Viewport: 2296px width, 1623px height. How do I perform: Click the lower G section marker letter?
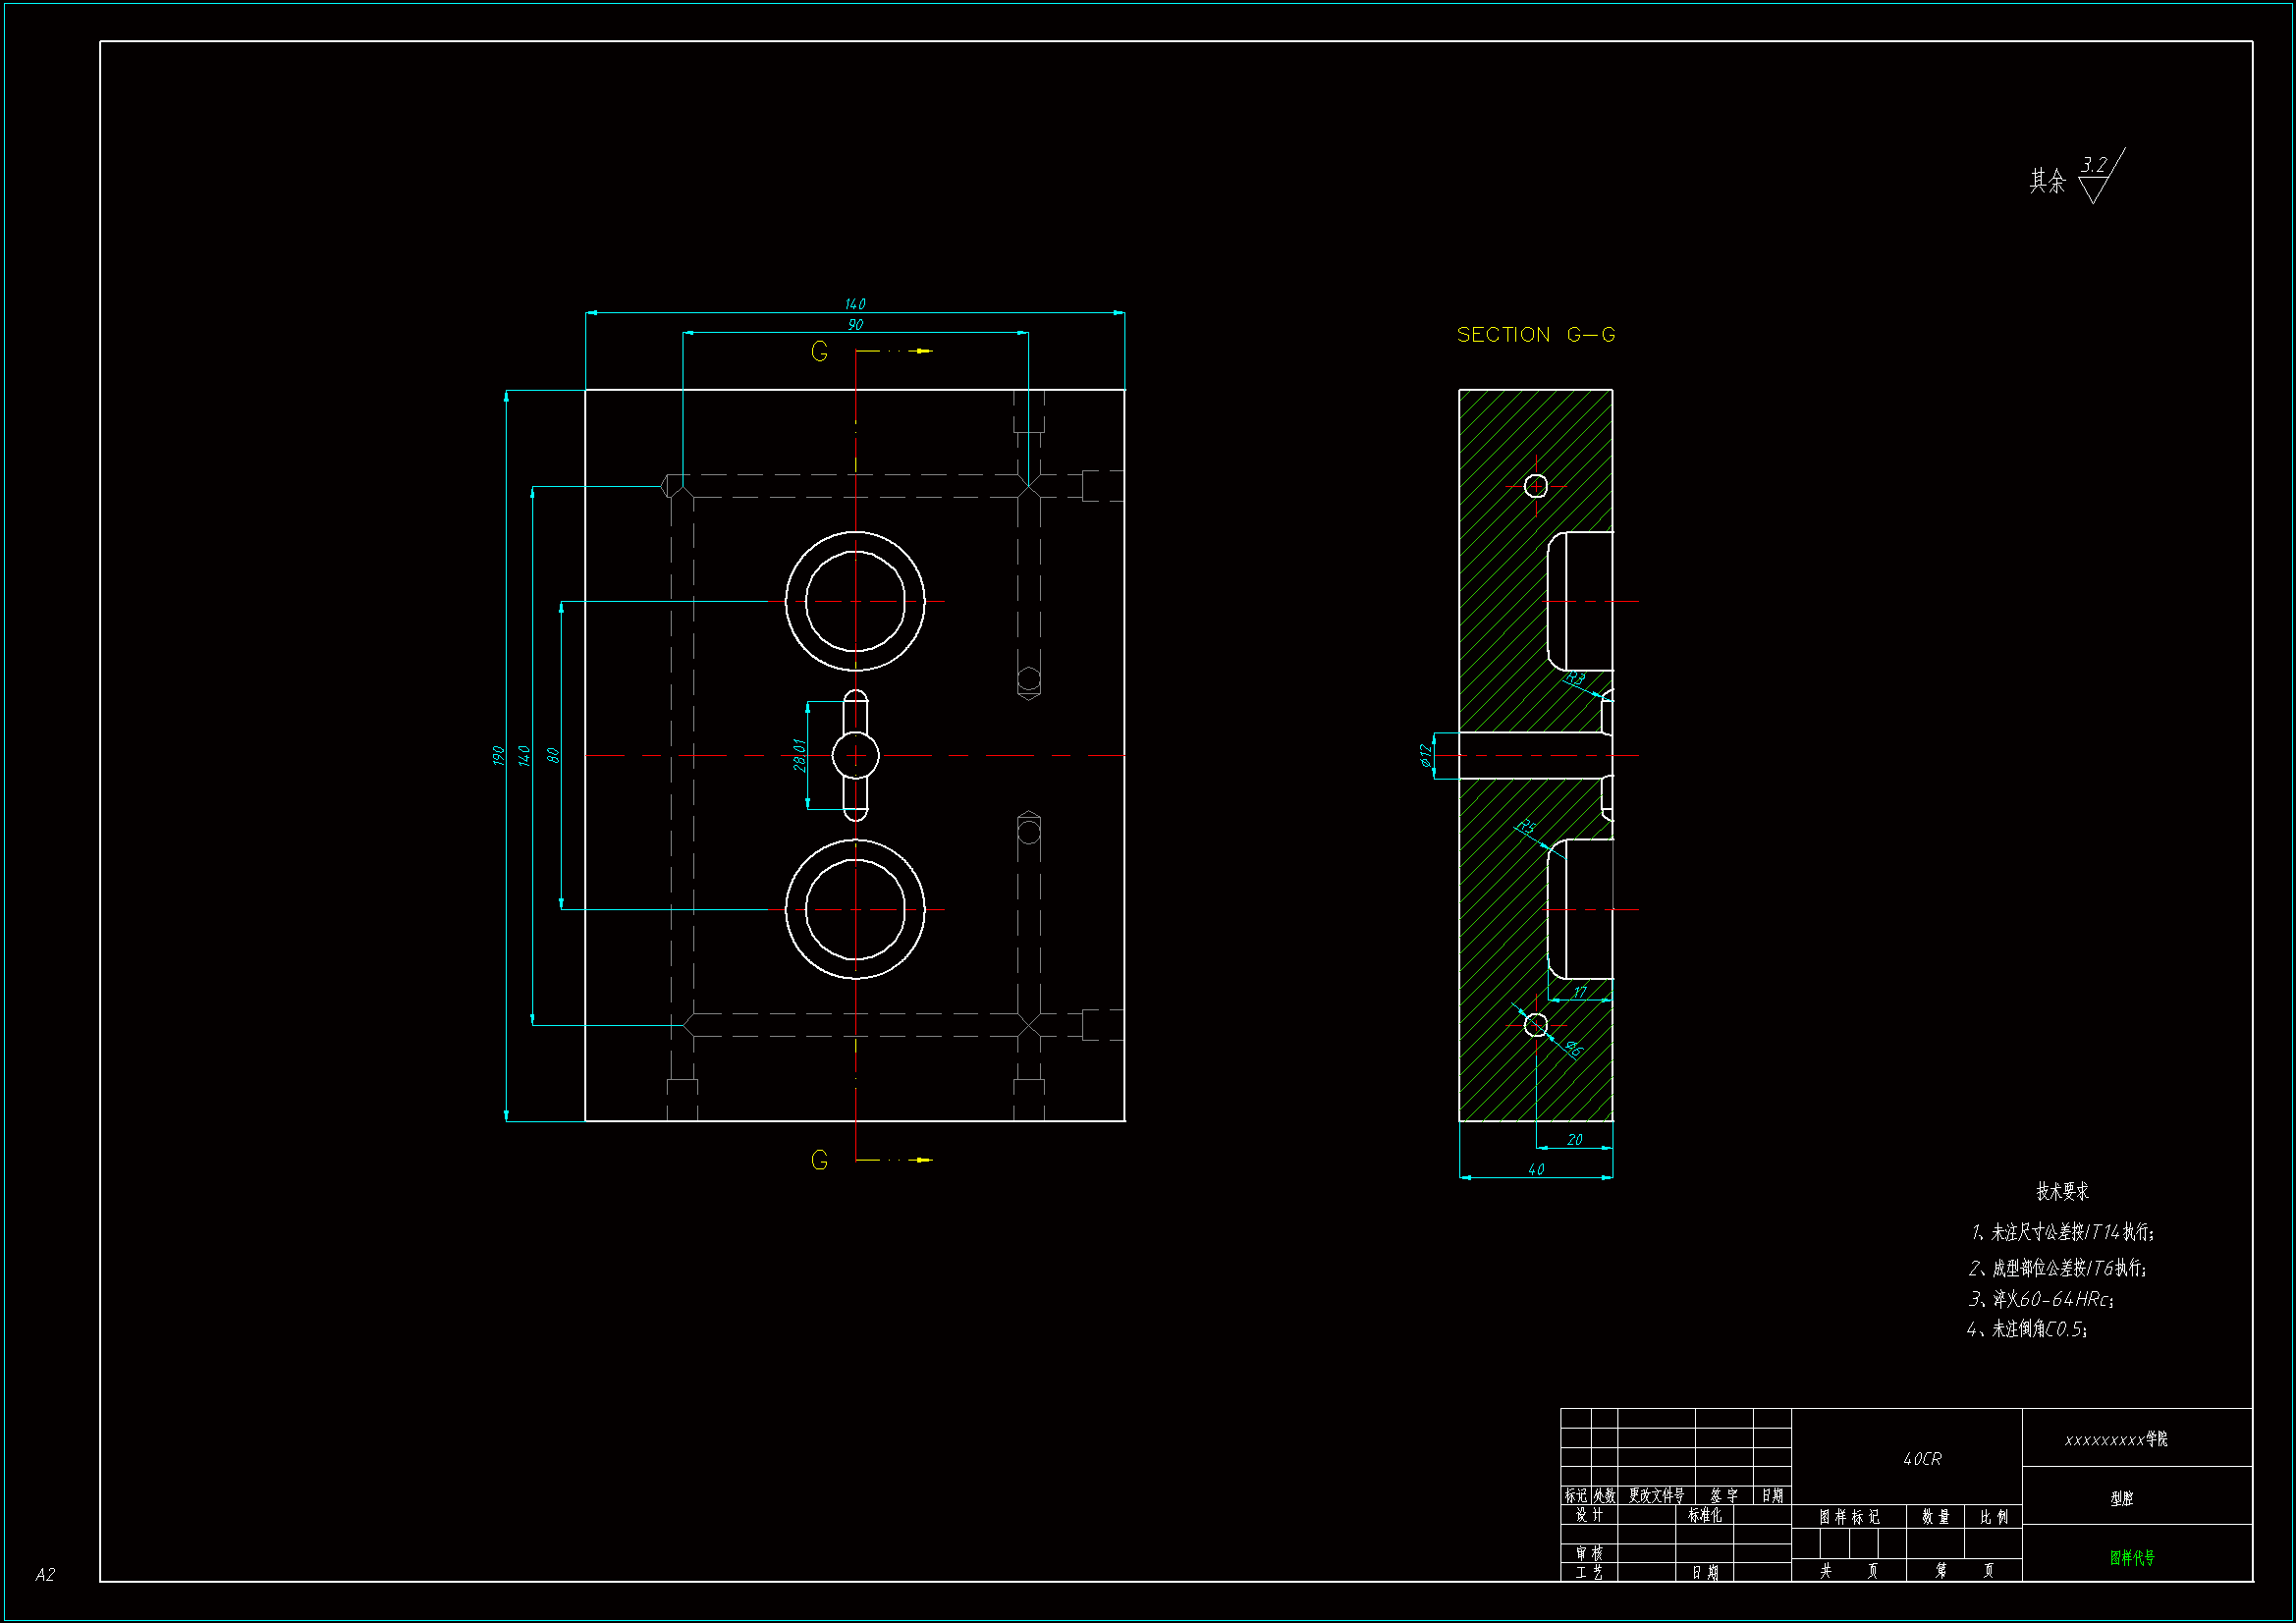coord(819,1160)
